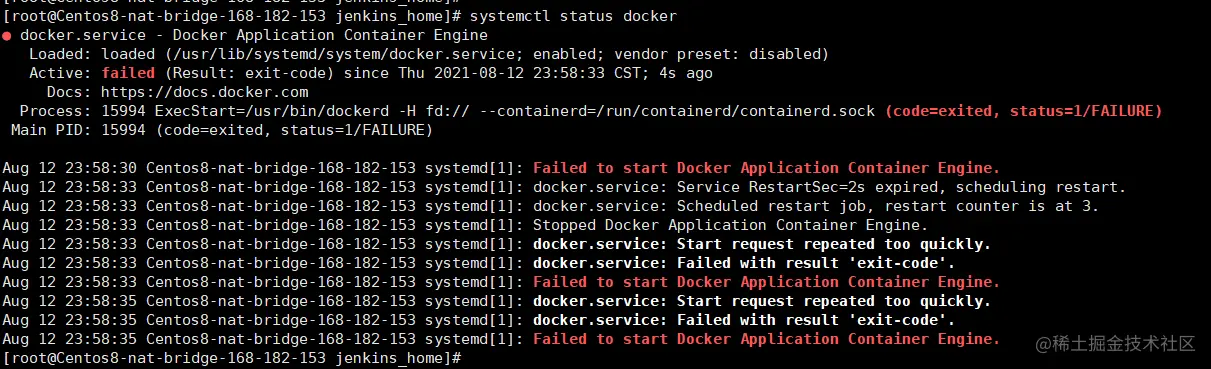Click the first 'Failed to start Docker' log message

[766, 168]
